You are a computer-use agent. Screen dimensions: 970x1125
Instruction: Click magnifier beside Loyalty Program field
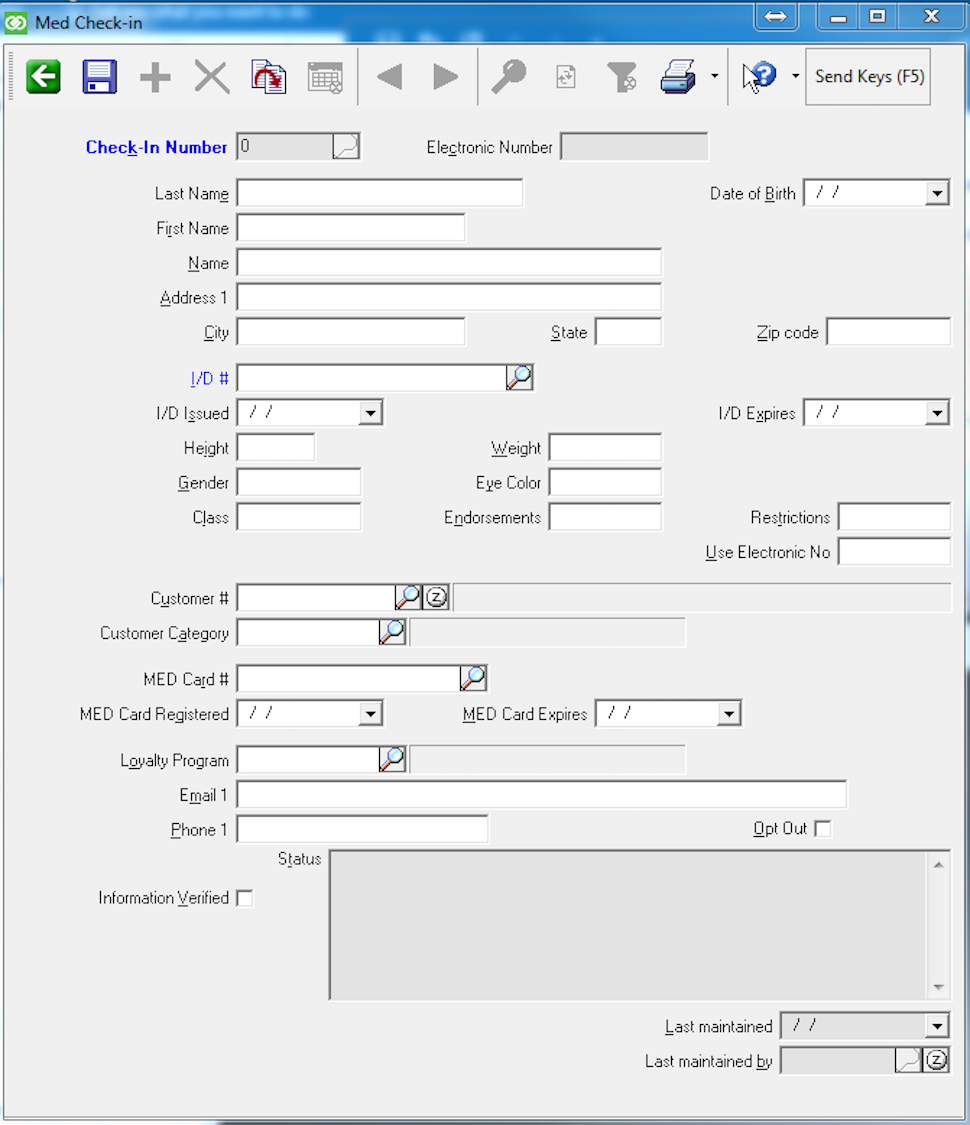coord(392,760)
